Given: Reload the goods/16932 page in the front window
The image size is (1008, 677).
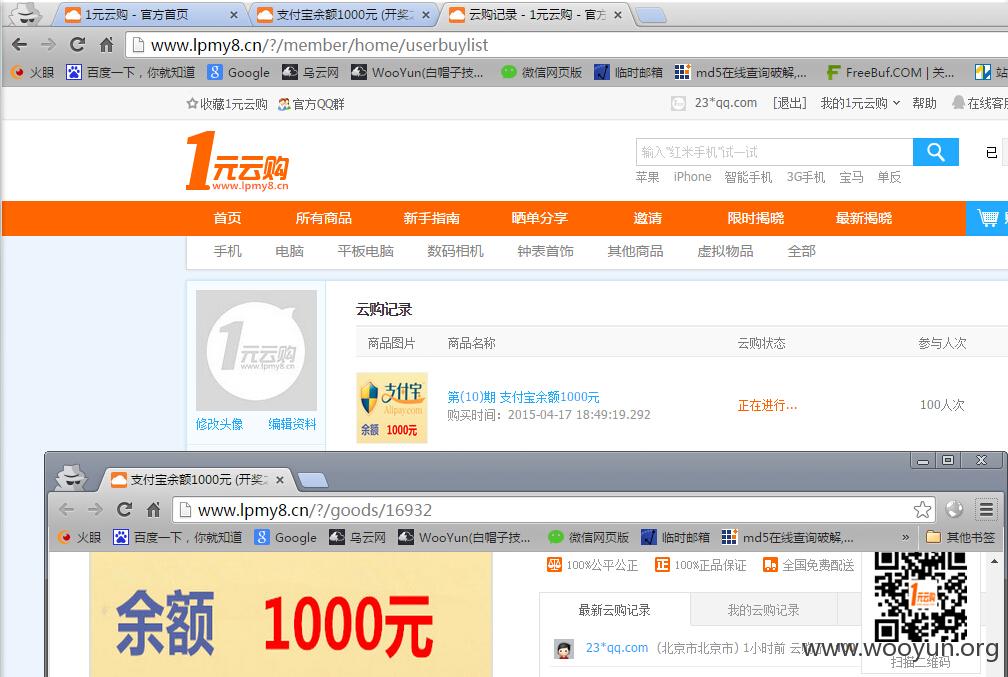Looking at the screenshot, I should tap(125, 510).
